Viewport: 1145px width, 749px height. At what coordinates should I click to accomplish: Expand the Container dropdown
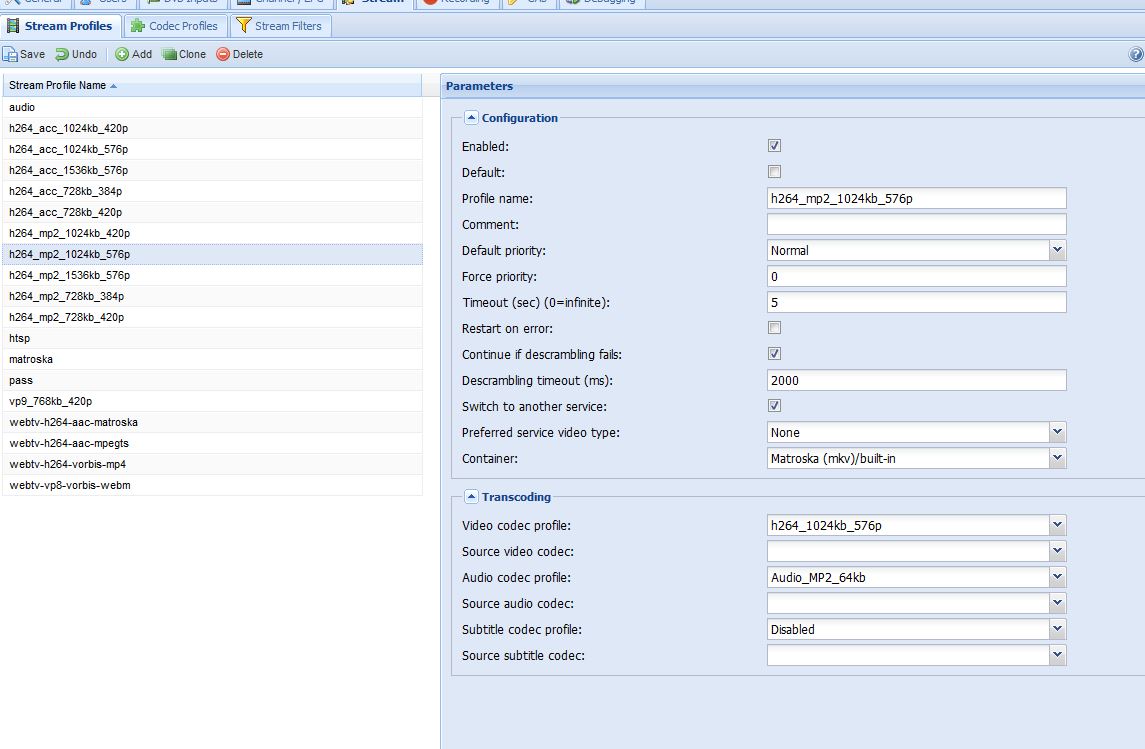coord(1057,458)
